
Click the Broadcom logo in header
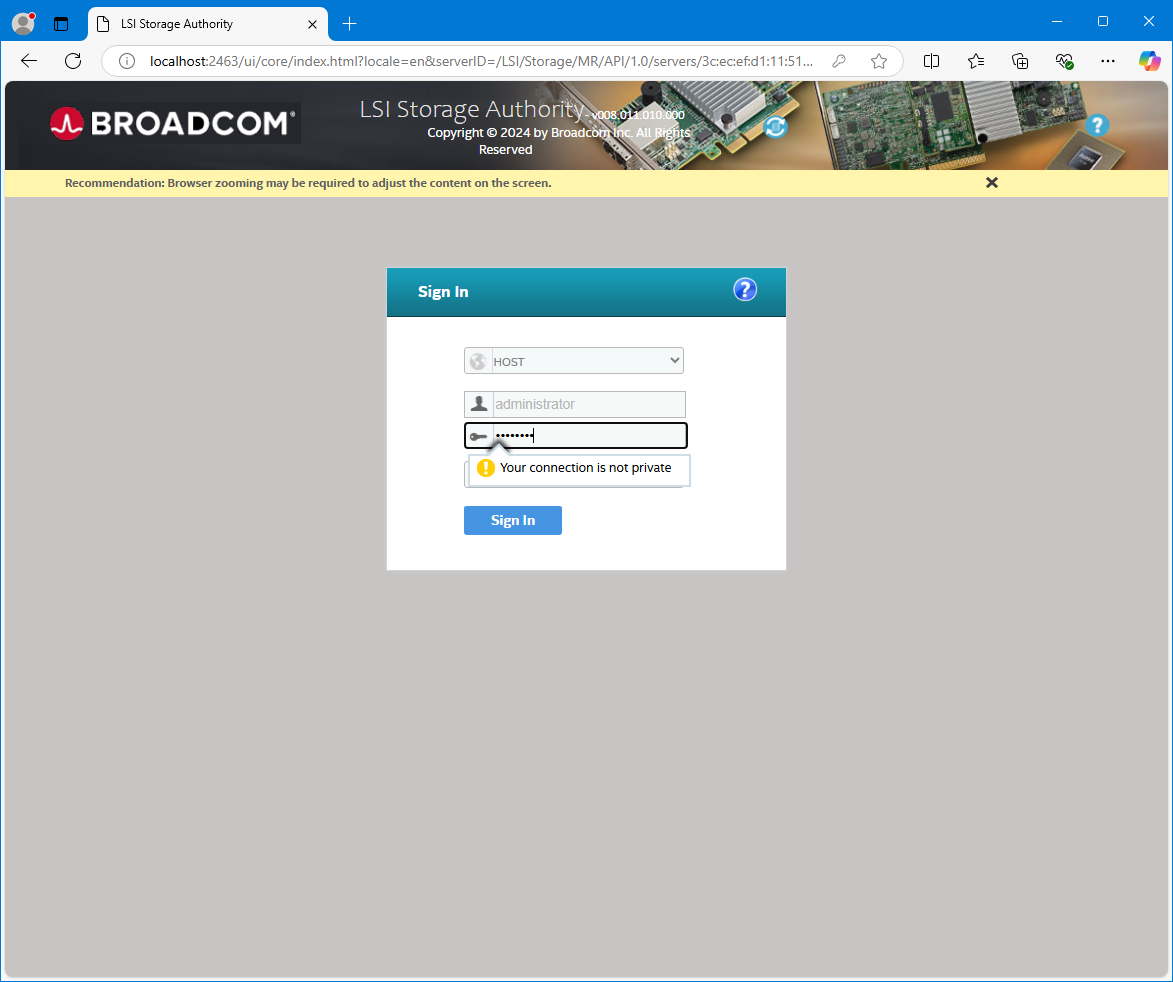coord(173,123)
